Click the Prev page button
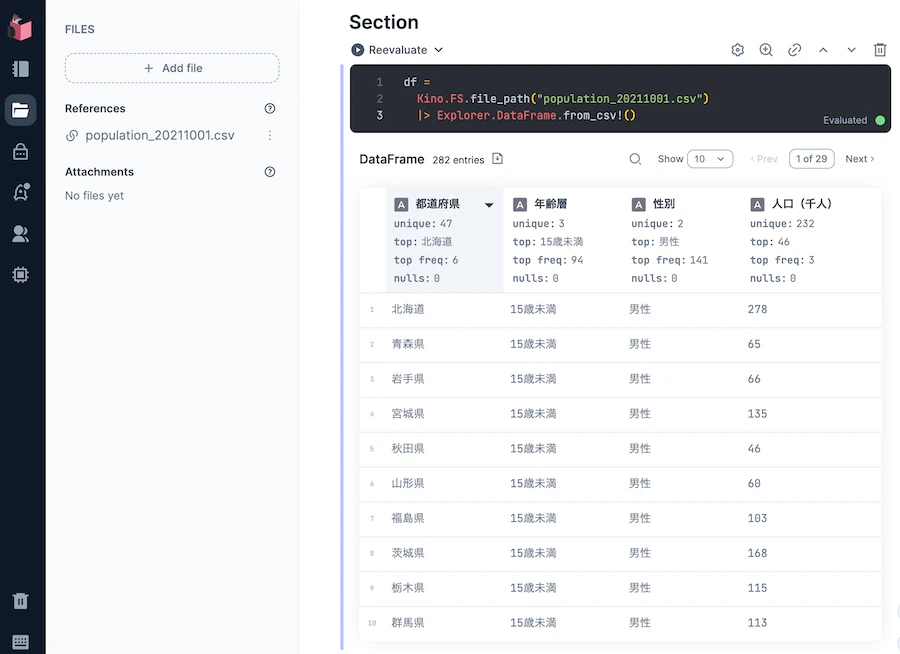 pyautogui.click(x=764, y=159)
